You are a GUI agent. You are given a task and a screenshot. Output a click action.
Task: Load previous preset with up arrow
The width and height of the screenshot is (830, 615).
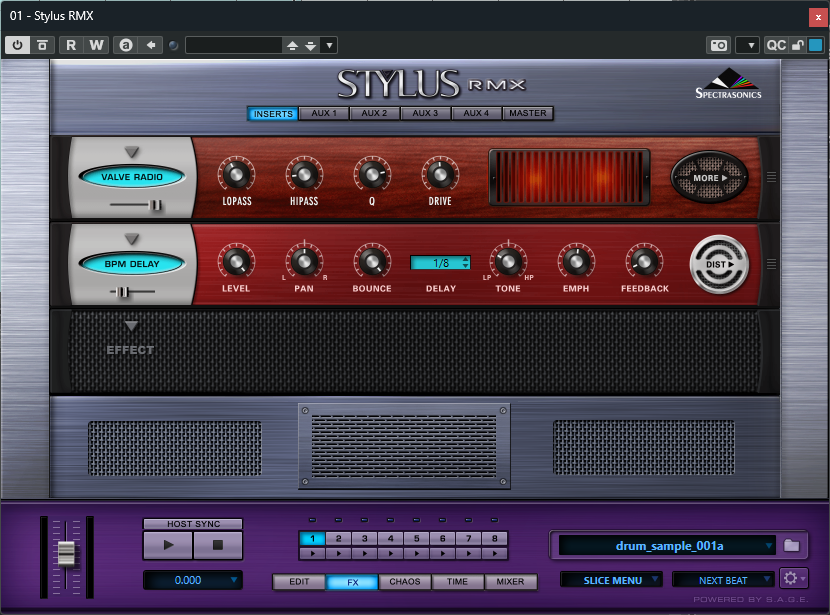(292, 46)
